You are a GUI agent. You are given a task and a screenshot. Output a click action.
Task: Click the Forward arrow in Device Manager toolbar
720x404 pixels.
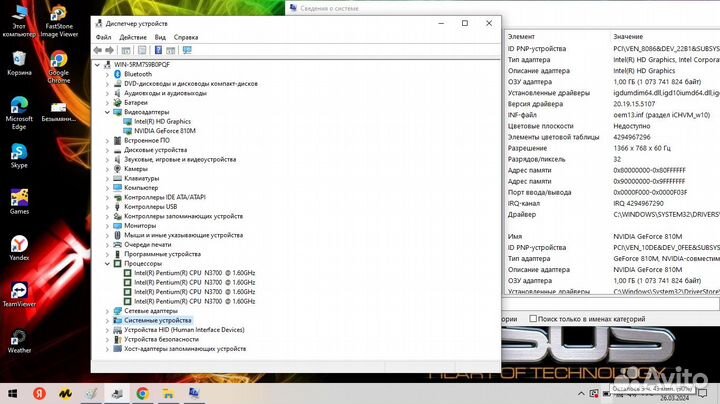point(109,50)
